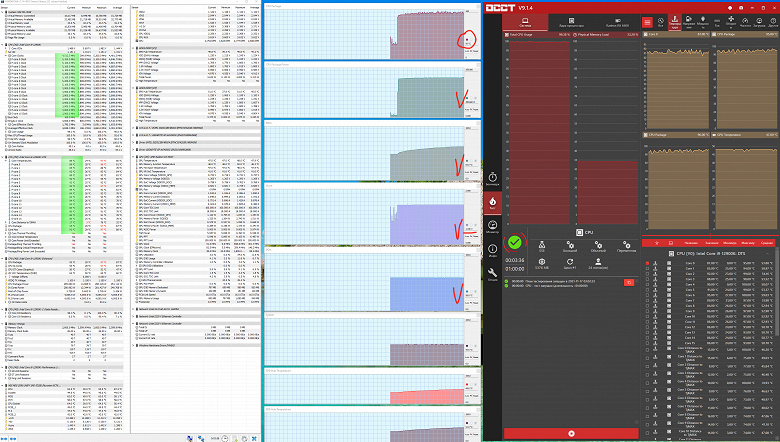The image size is (780, 442).
Task: Toggle the Core 6 checkbox in OCCT table
Action: click(x=647, y=295)
